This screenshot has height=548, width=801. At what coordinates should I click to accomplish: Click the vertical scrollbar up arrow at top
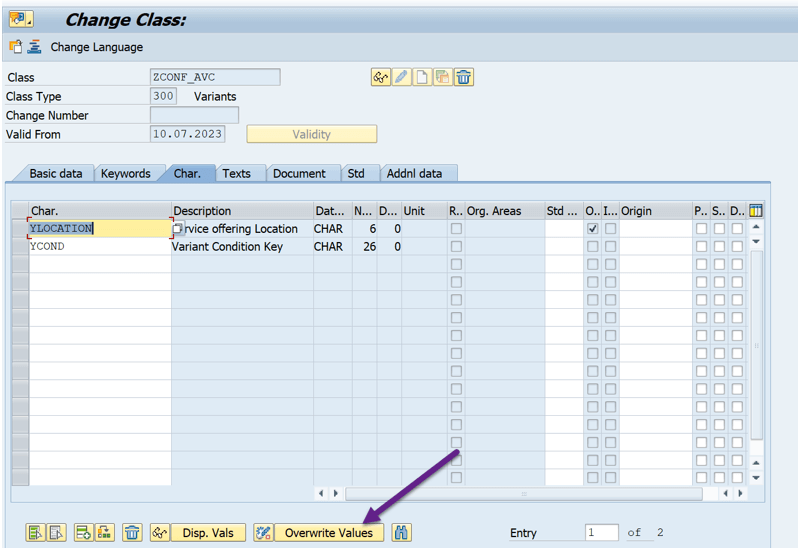pos(756,226)
